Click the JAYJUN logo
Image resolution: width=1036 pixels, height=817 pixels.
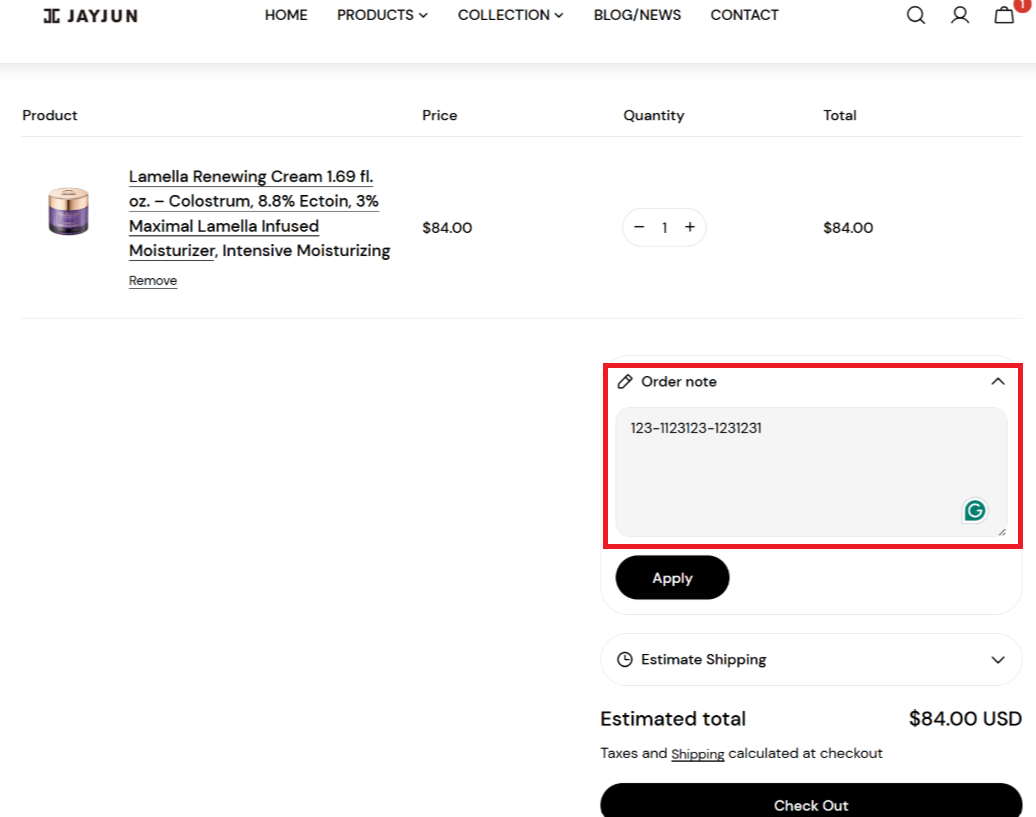(91, 16)
